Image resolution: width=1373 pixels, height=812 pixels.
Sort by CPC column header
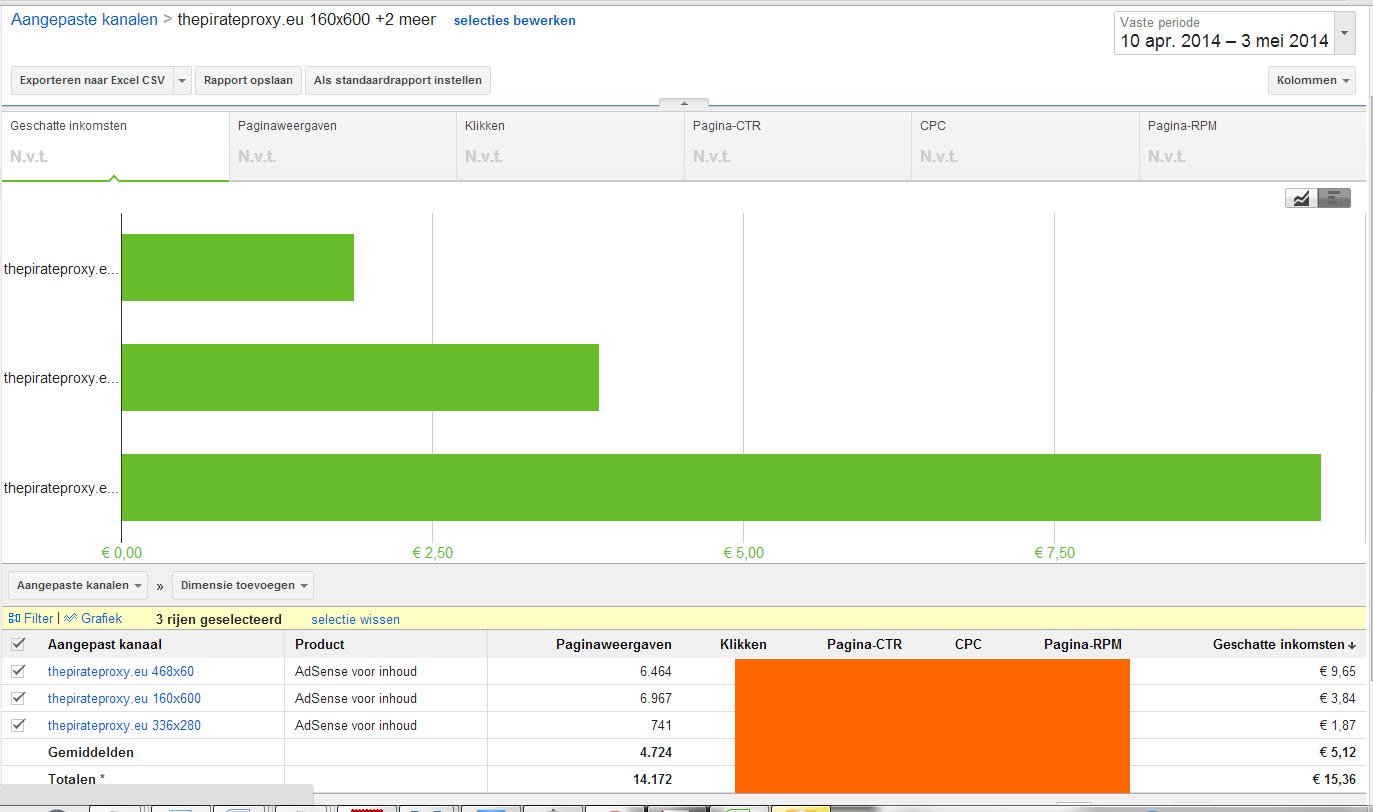pos(968,644)
